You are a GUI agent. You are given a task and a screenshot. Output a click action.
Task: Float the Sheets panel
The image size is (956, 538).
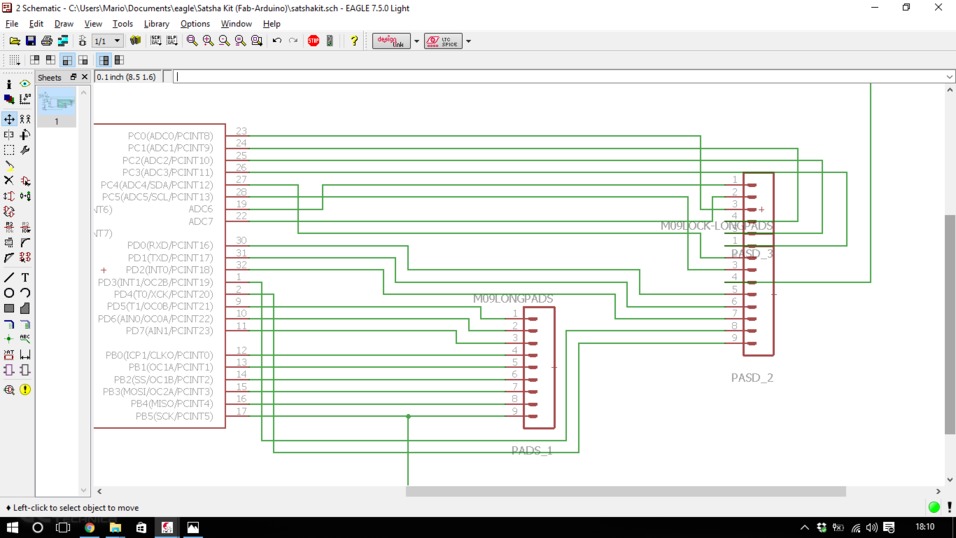[x=73, y=77]
